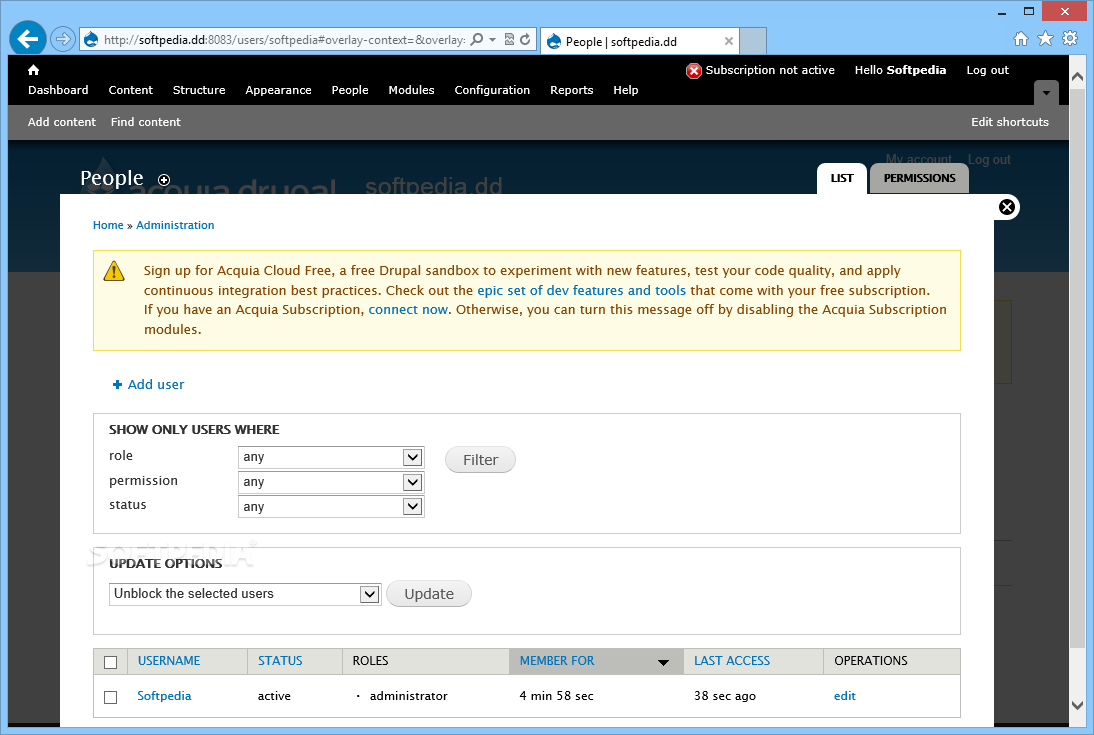The image size is (1094, 735).
Task: Open the status filter dropdown
Action: tap(331, 507)
